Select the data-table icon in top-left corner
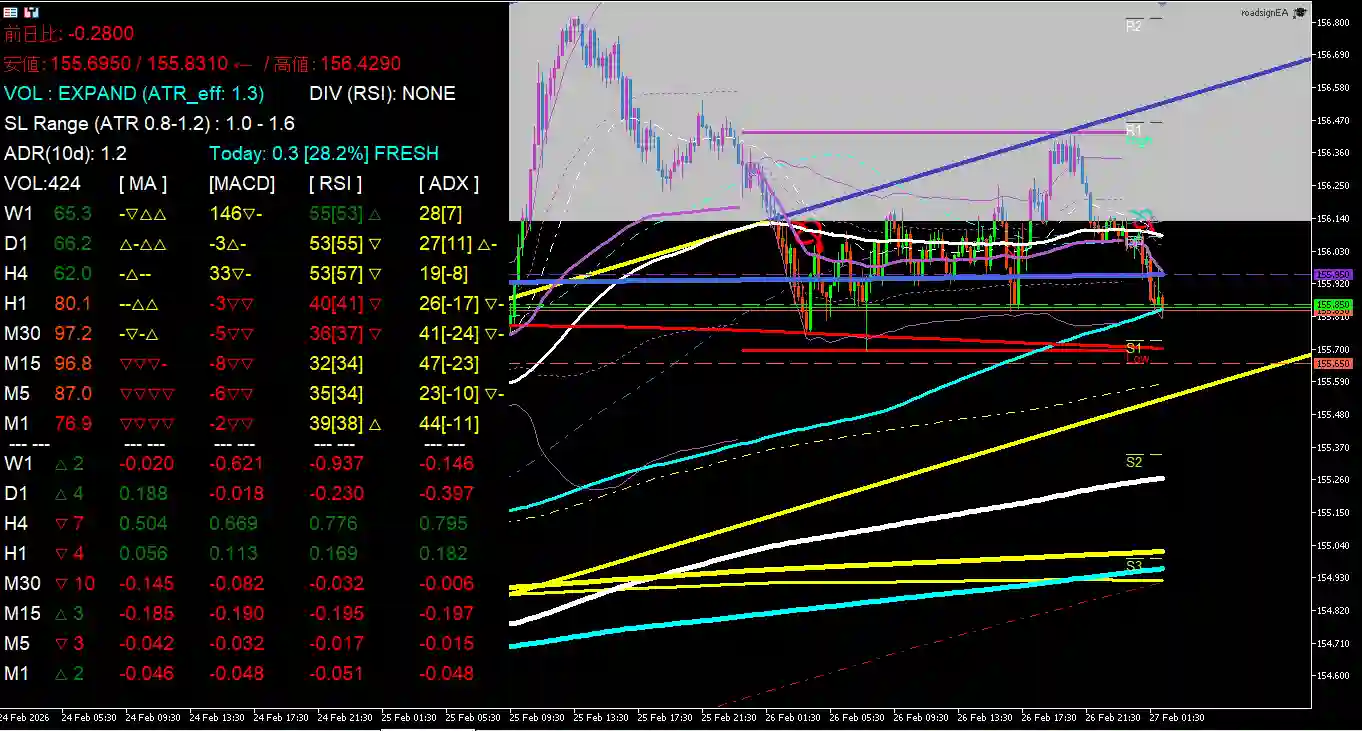Viewport: 1362px width, 731px height. pyautogui.click(x=10, y=12)
